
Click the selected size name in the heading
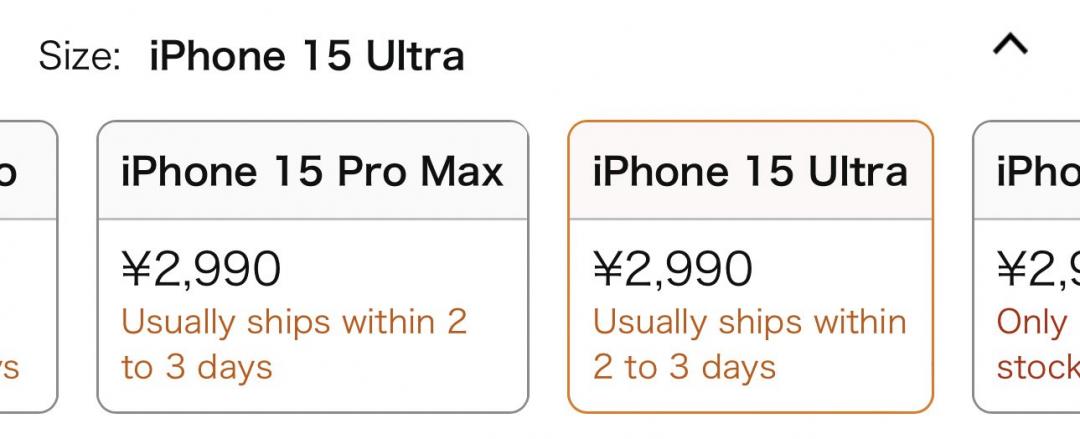point(307,56)
